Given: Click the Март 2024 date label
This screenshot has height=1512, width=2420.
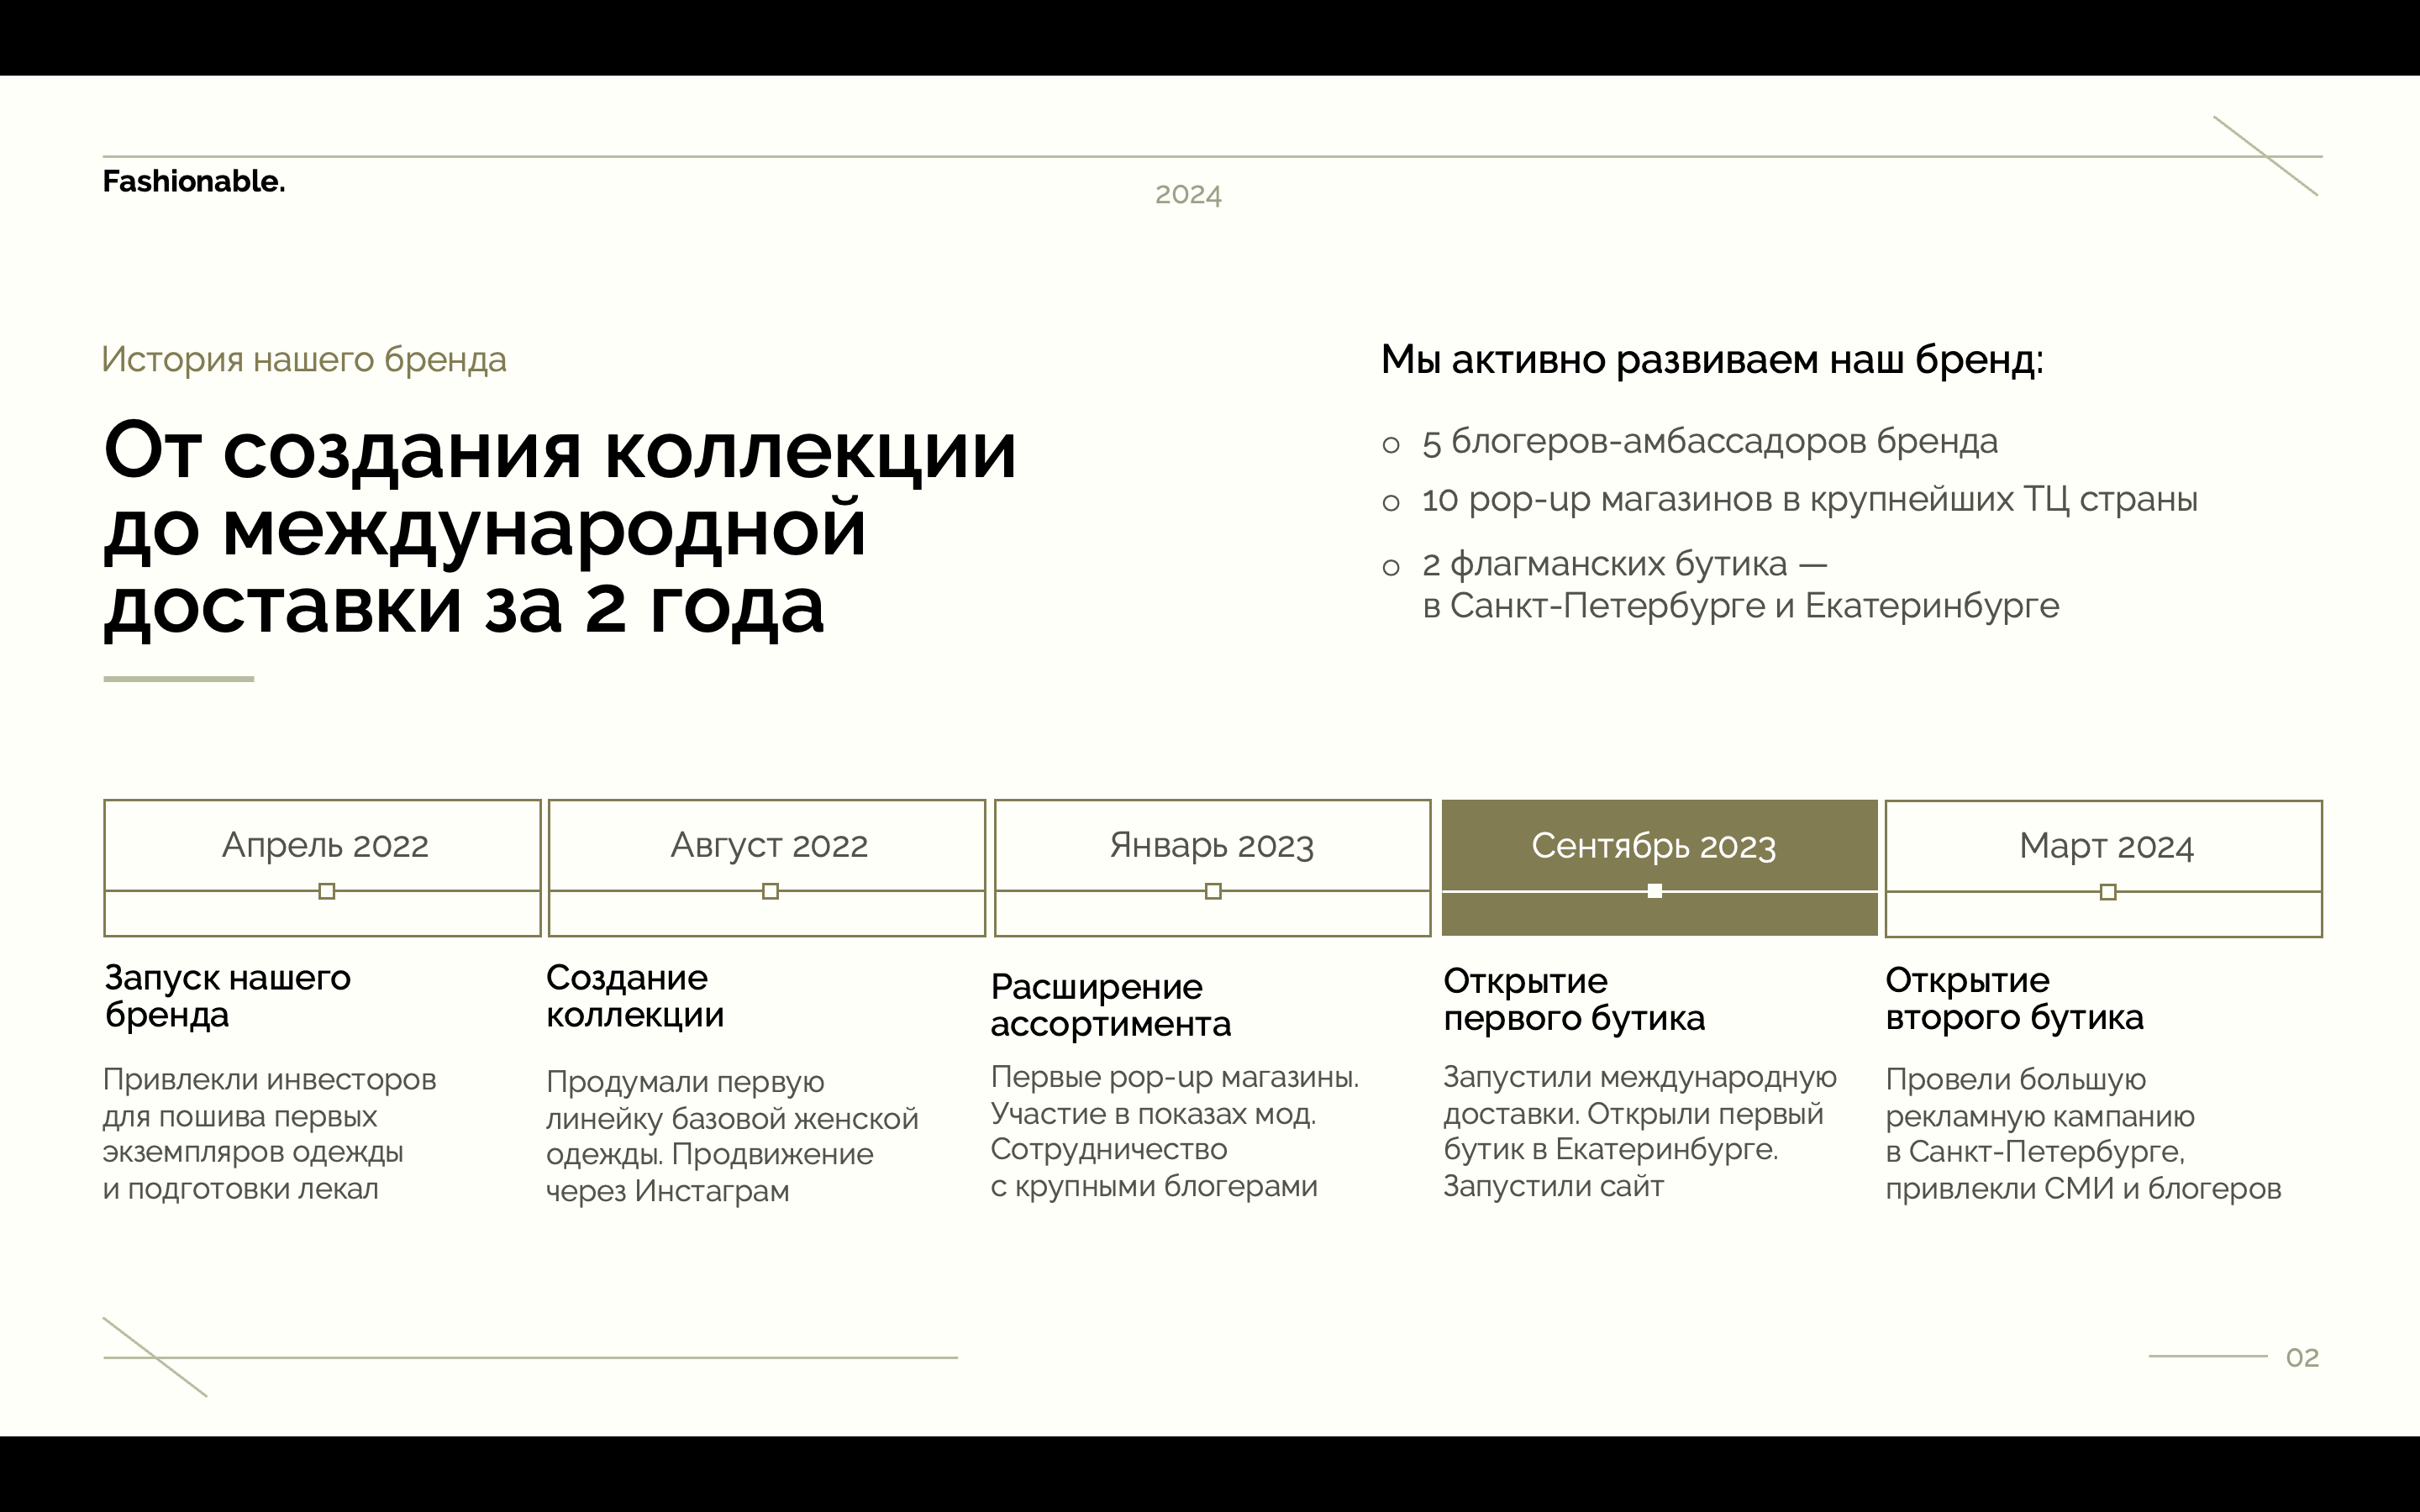Looking at the screenshot, I should coord(2106,847).
